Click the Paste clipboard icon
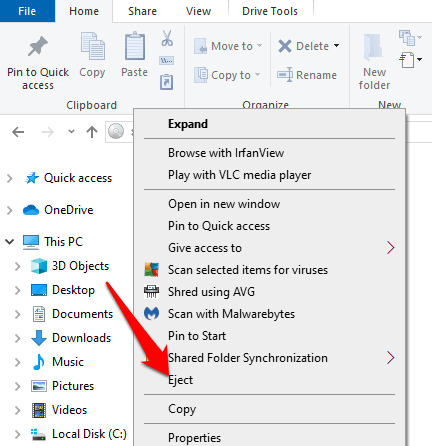432x446 pixels. coord(135,46)
